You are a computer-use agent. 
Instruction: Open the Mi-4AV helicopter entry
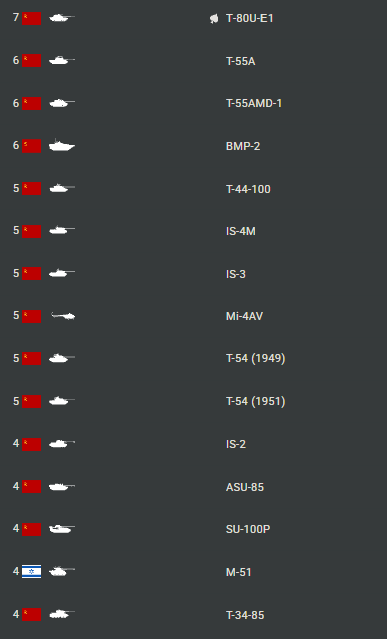(x=244, y=316)
